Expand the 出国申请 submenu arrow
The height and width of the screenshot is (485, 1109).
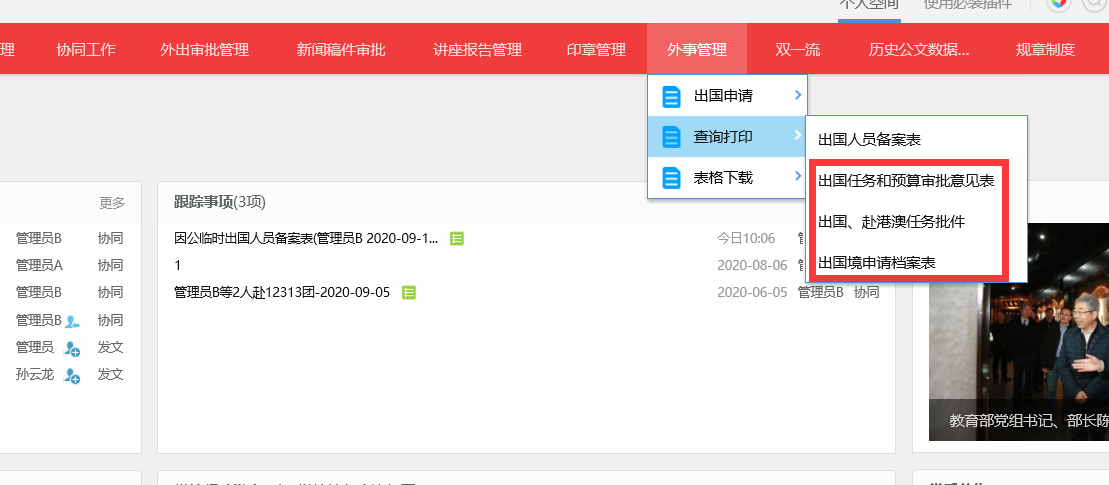pyautogui.click(x=797, y=95)
